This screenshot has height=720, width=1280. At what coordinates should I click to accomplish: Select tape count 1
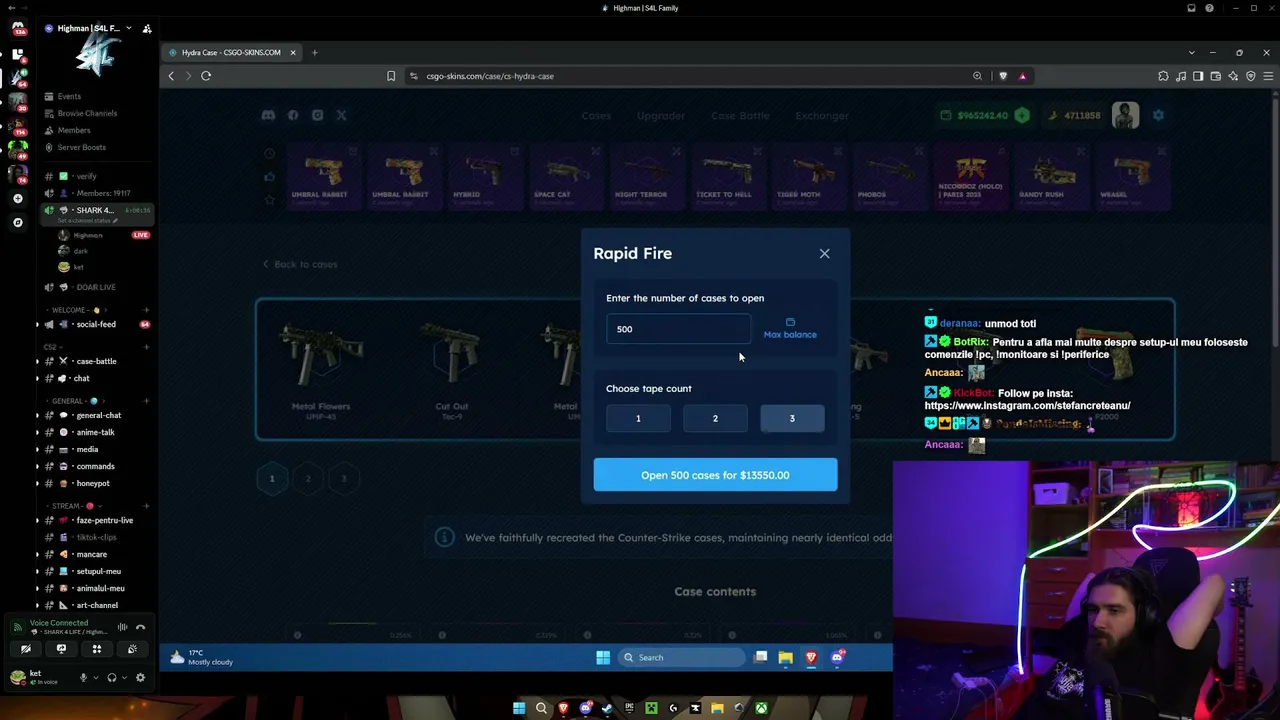pyautogui.click(x=638, y=418)
